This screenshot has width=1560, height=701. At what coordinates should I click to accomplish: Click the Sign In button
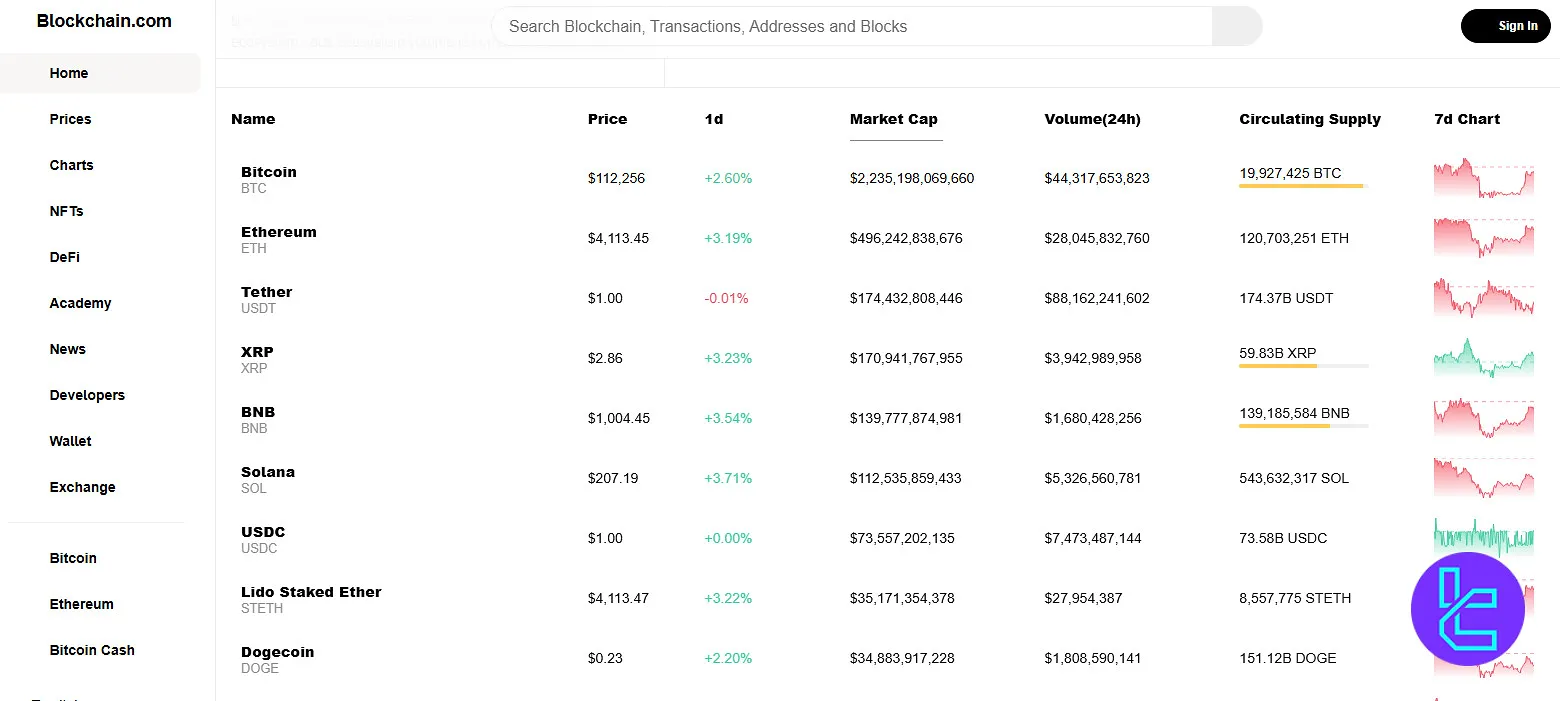[1504, 26]
